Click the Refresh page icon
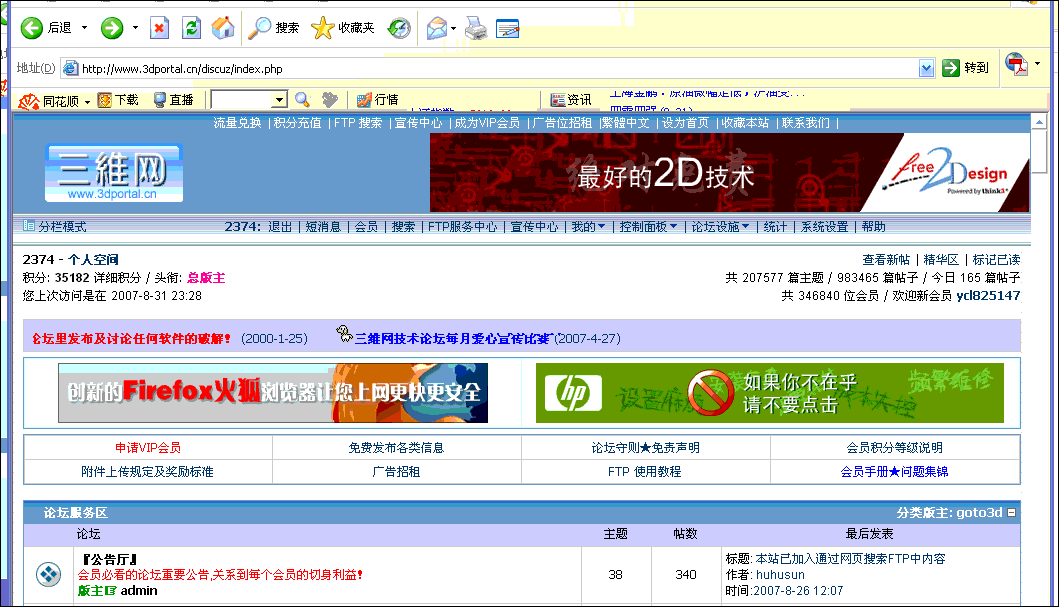Viewport: 1059px width, 607px height. tap(192, 28)
